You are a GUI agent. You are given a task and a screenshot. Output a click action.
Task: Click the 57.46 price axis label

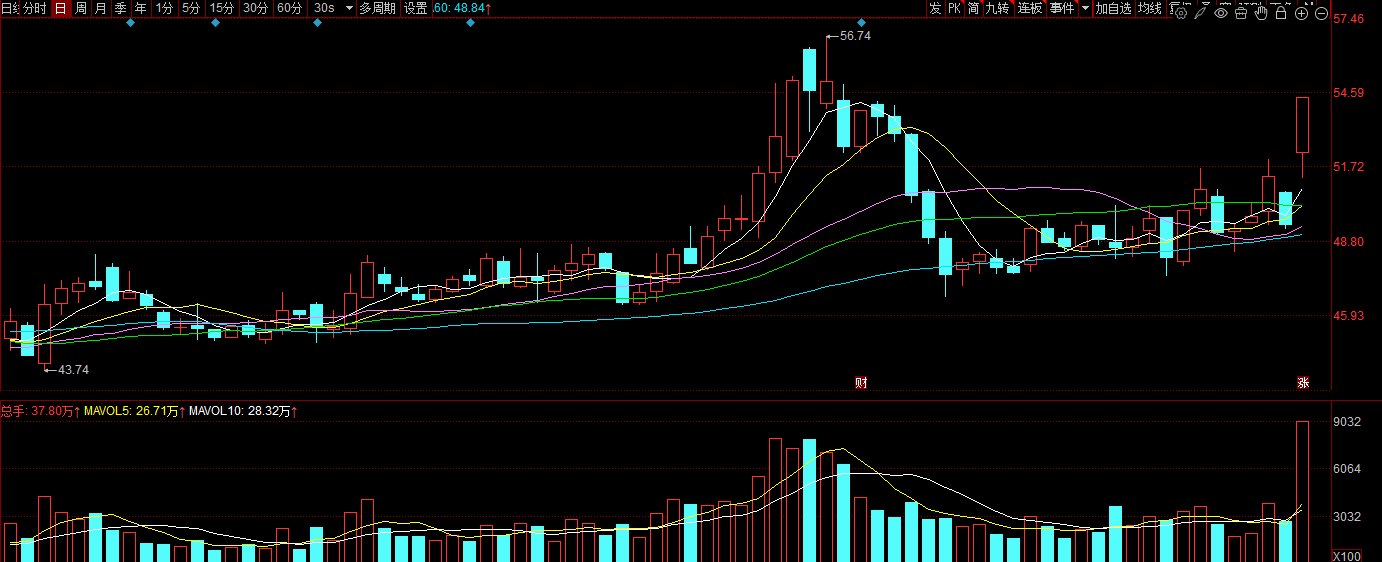[1348, 19]
